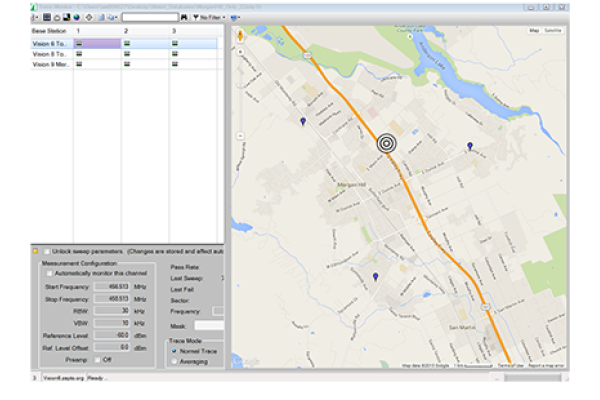This screenshot has height=400, width=600.
Task: Click the binoculars find icon
Action: [x=184, y=17]
